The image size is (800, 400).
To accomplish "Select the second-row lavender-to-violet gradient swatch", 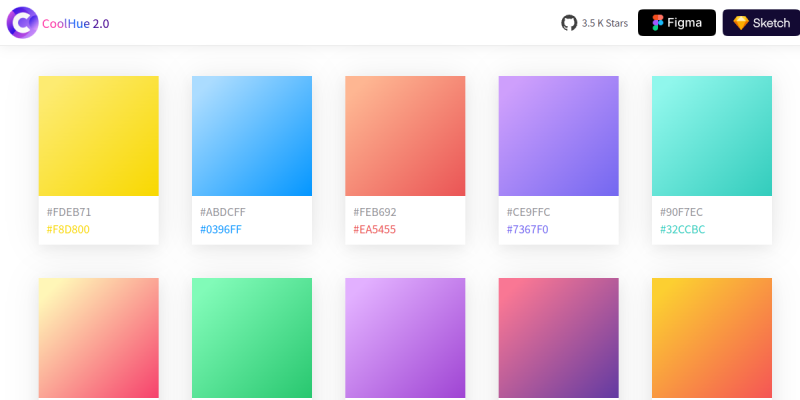I will [405, 338].
